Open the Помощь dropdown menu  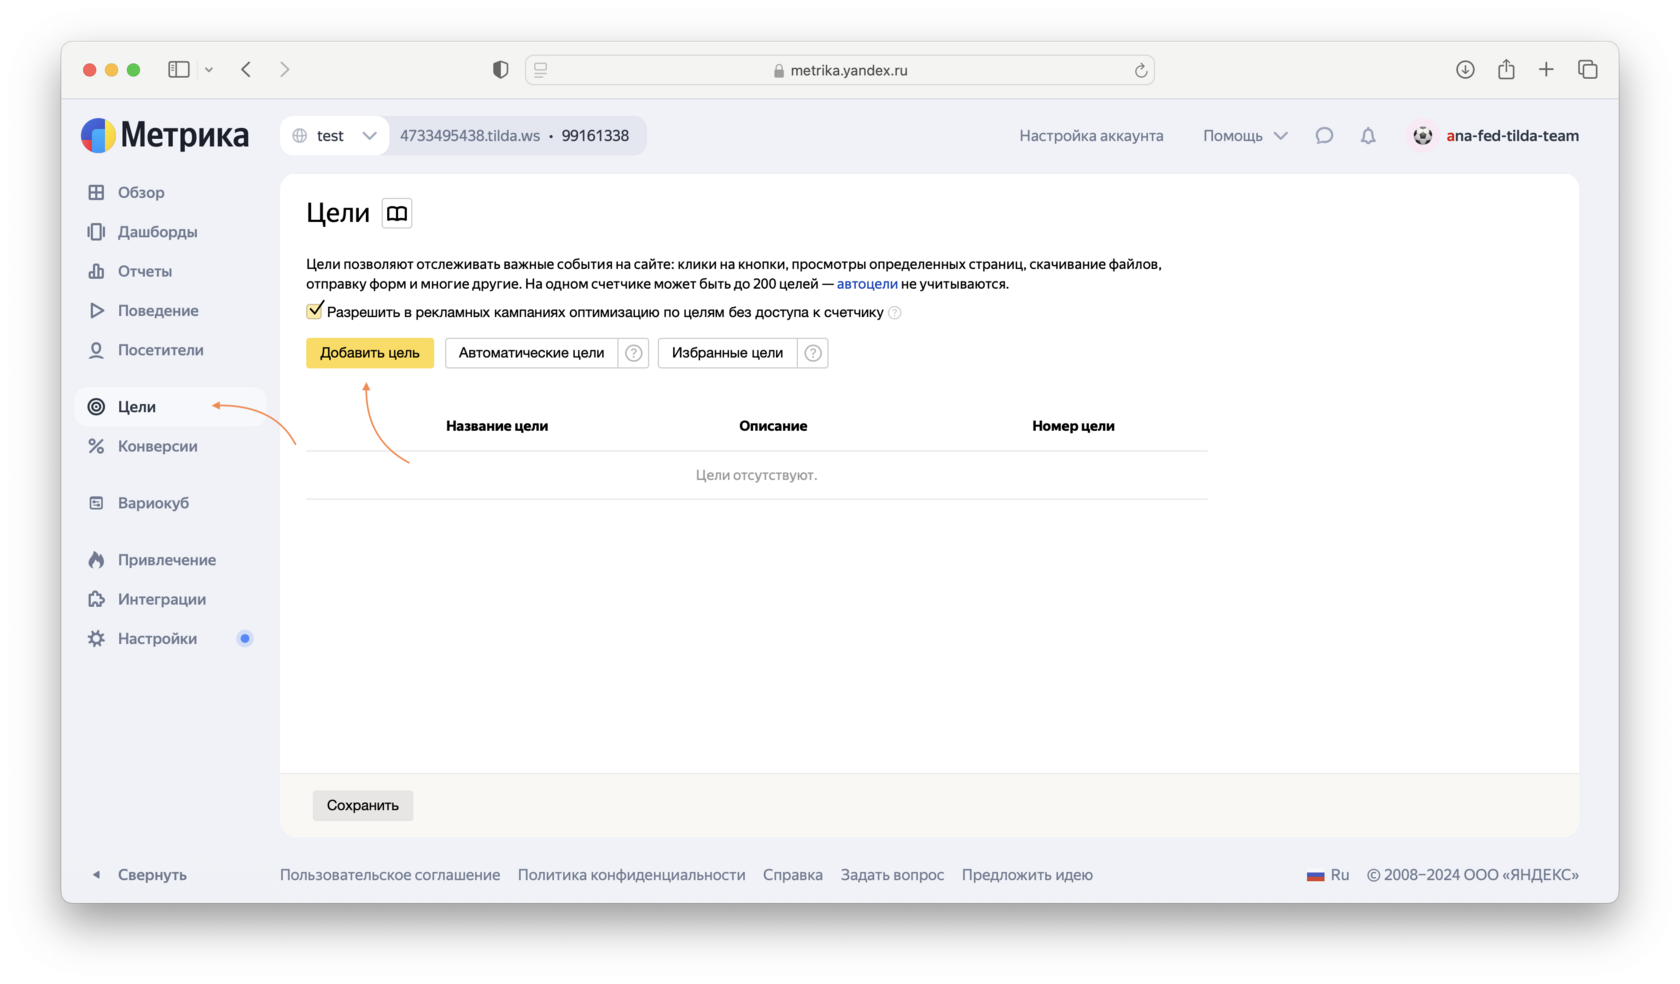click(1245, 136)
